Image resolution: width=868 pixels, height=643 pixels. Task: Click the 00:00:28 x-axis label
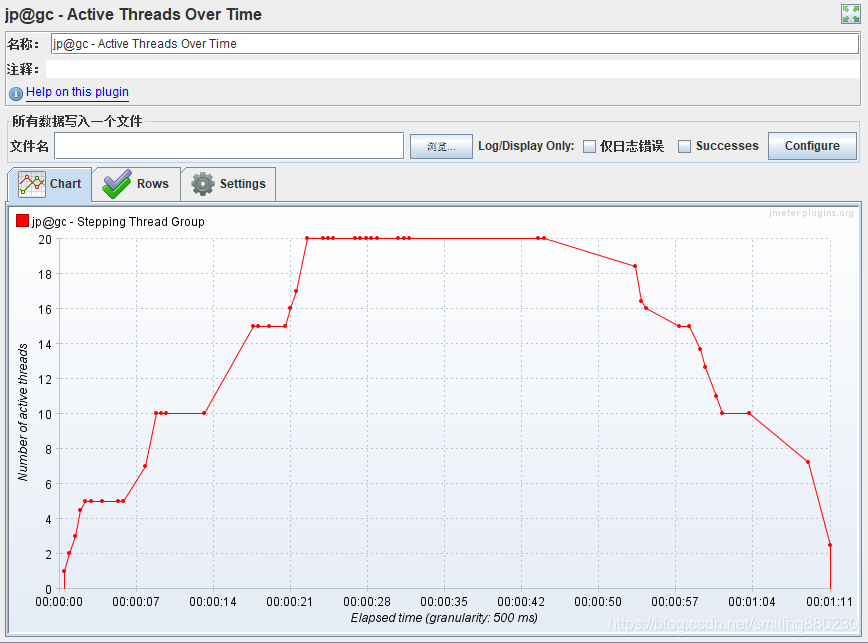tap(367, 601)
